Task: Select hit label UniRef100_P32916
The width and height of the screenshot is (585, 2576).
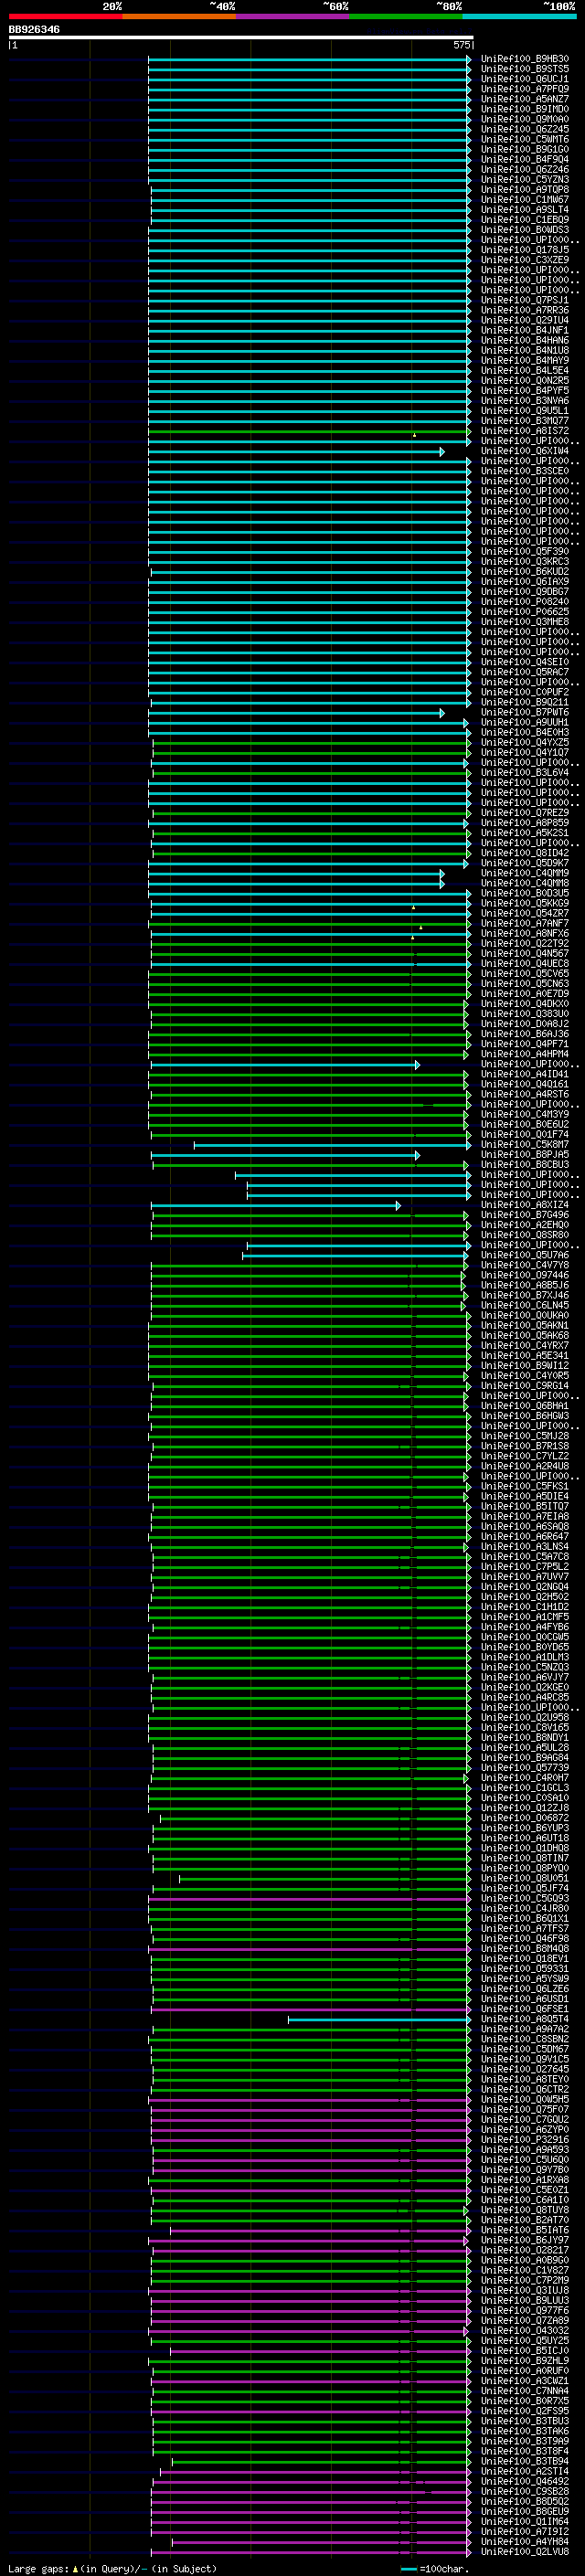Action: [525, 2140]
